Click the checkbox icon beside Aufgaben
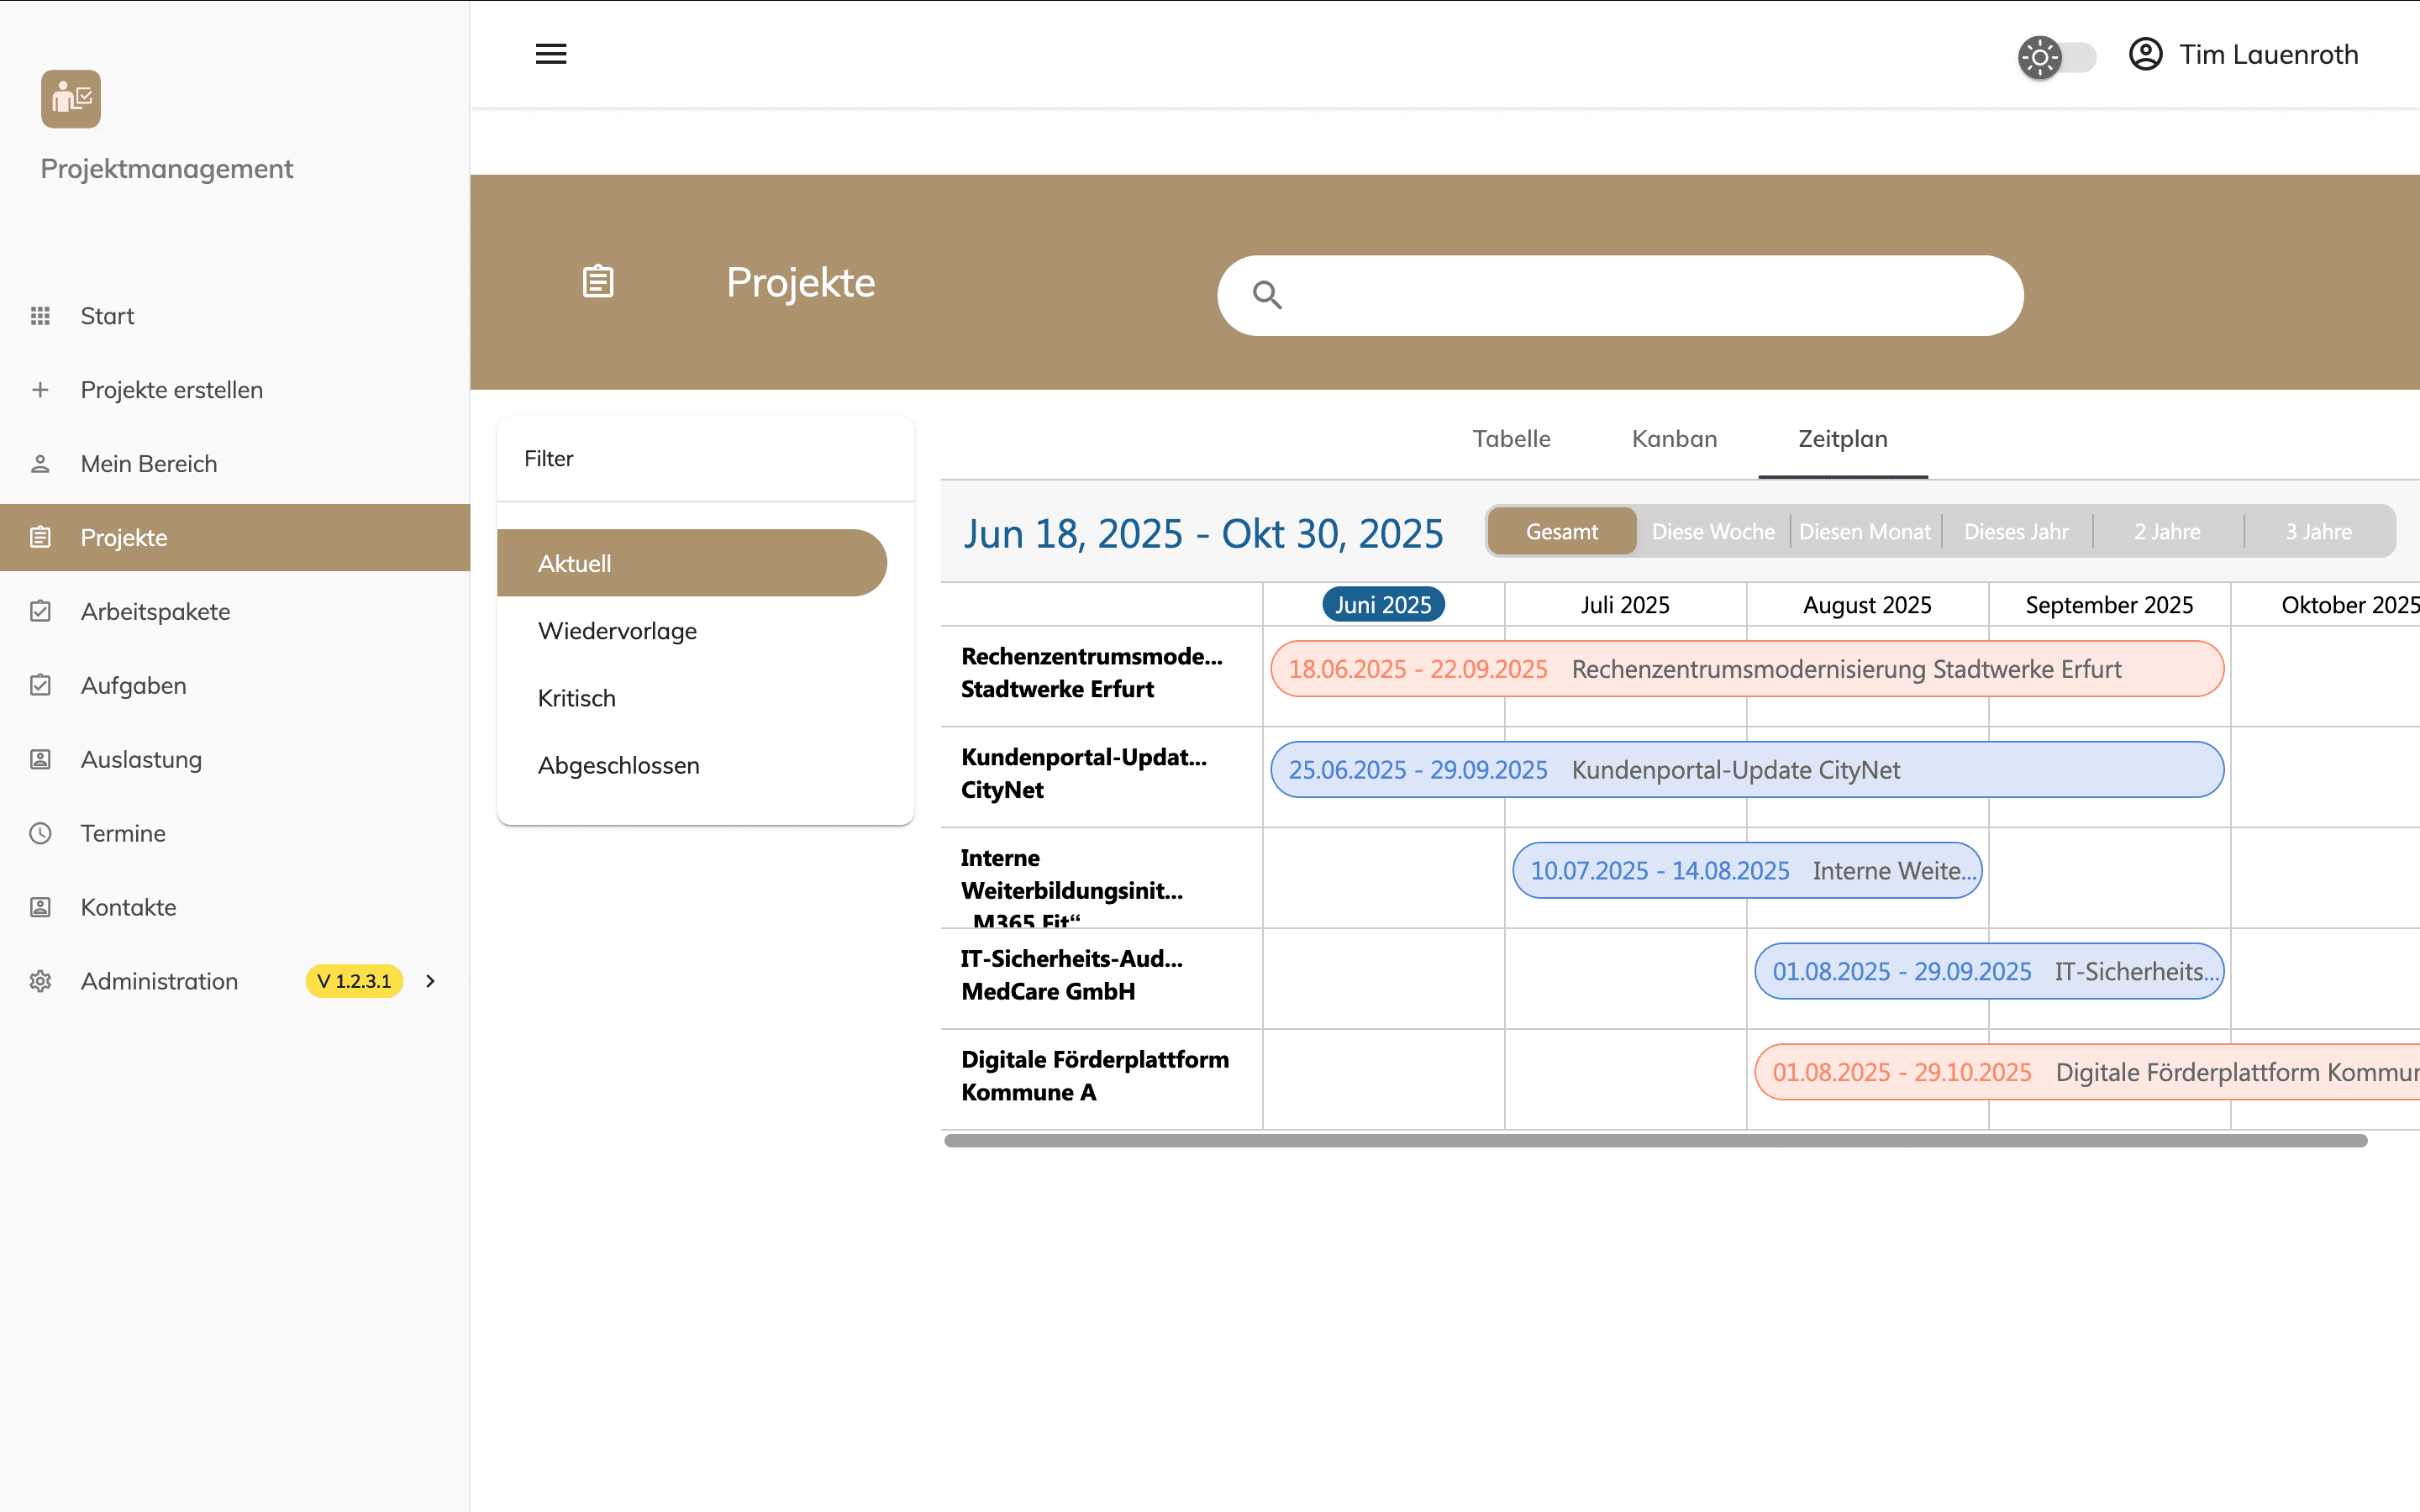The width and height of the screenshot is (2420, 1512). pos(40,685)
